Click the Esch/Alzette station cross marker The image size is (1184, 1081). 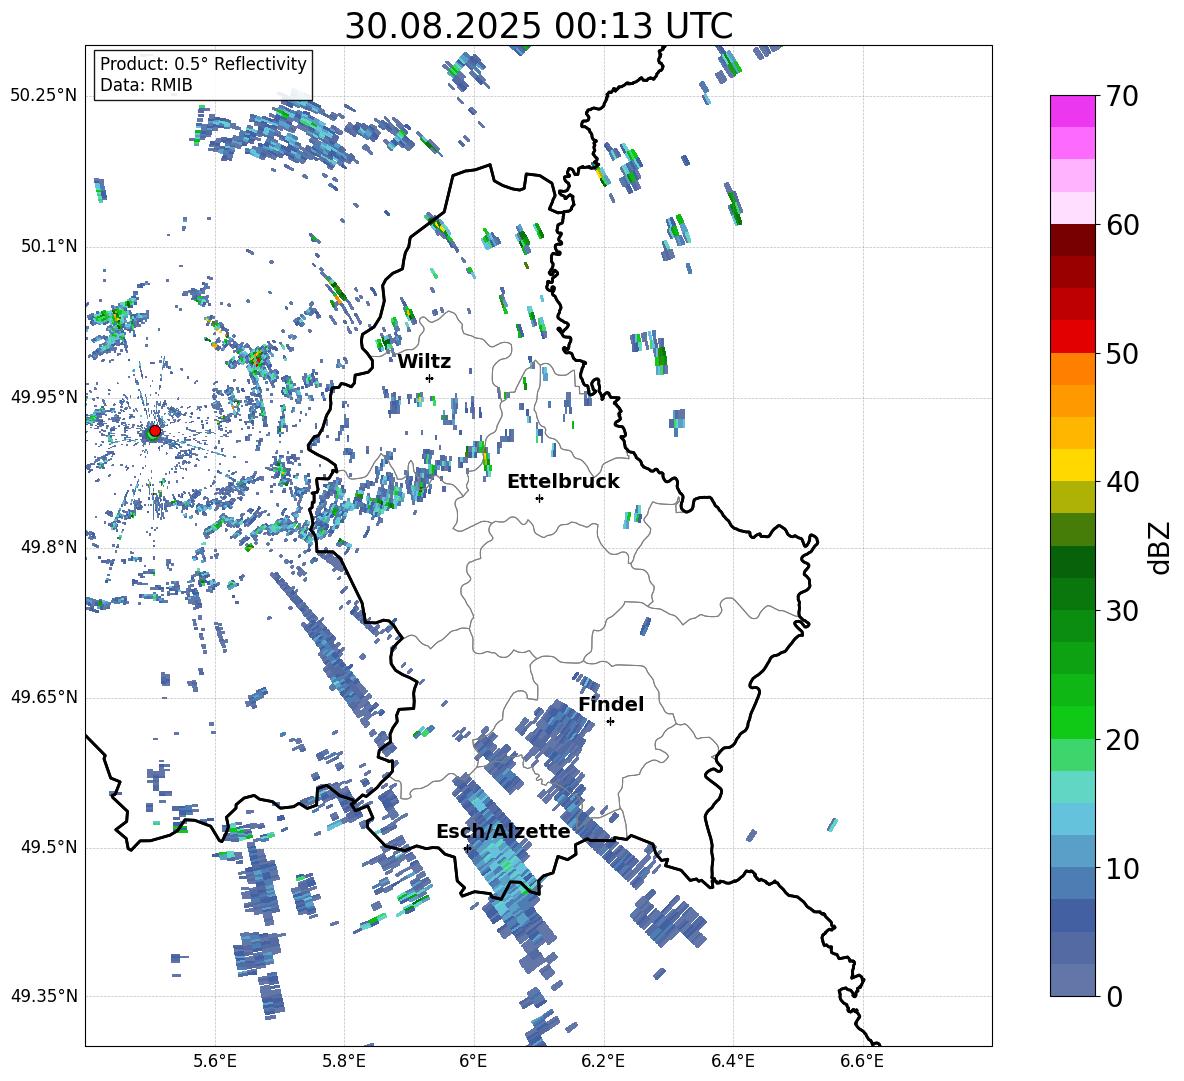[467, 848]
